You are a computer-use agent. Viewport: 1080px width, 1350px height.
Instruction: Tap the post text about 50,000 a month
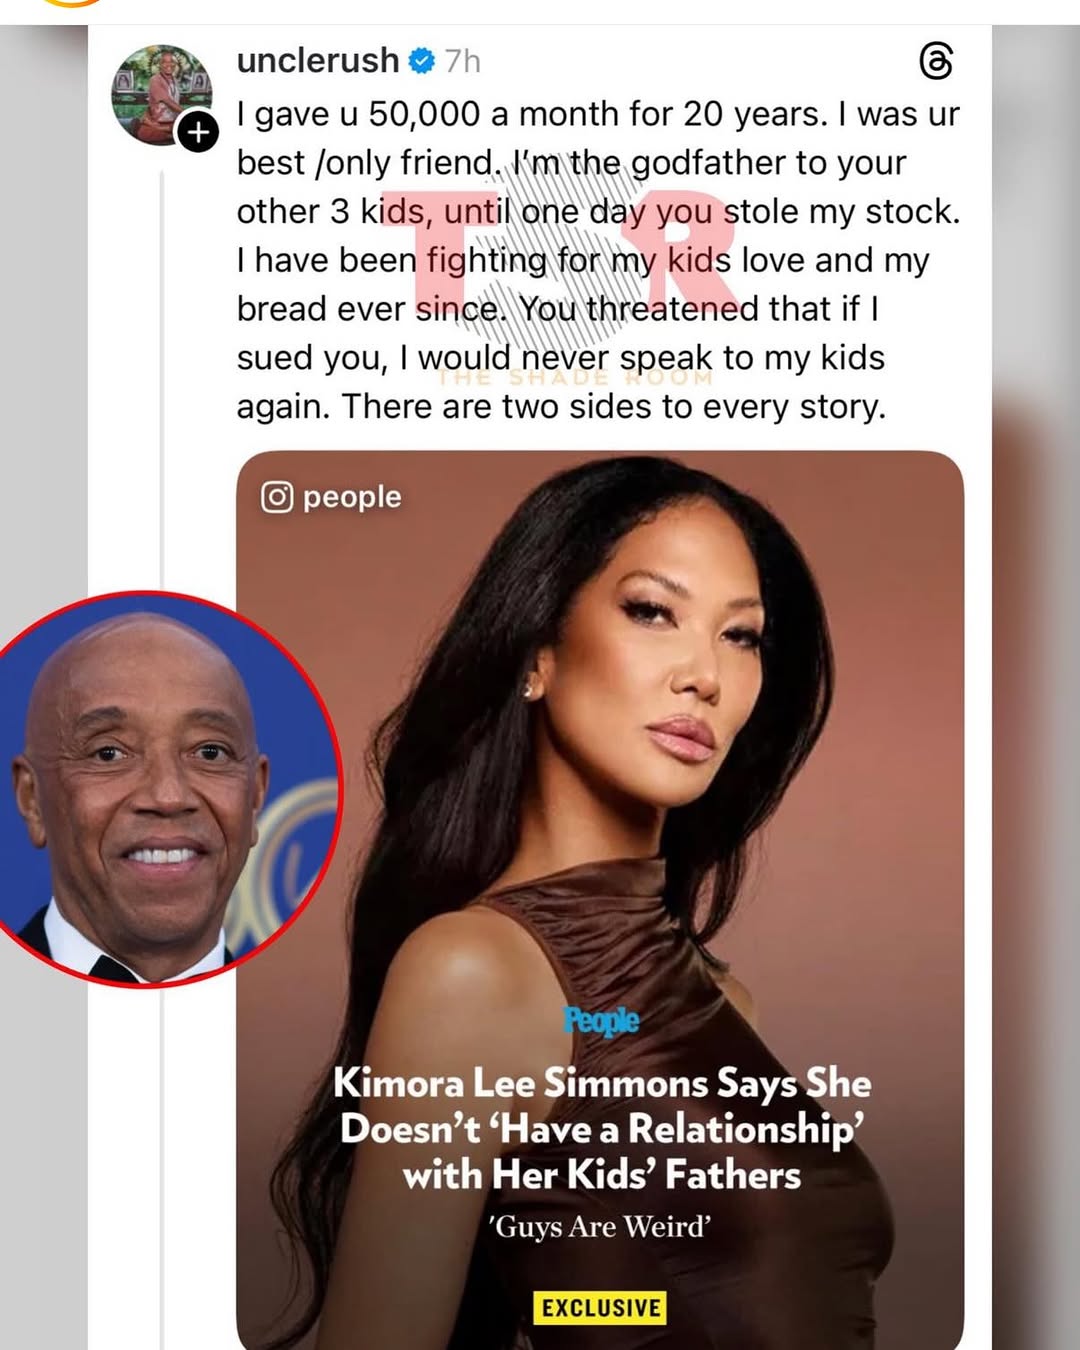click(598, 260)
